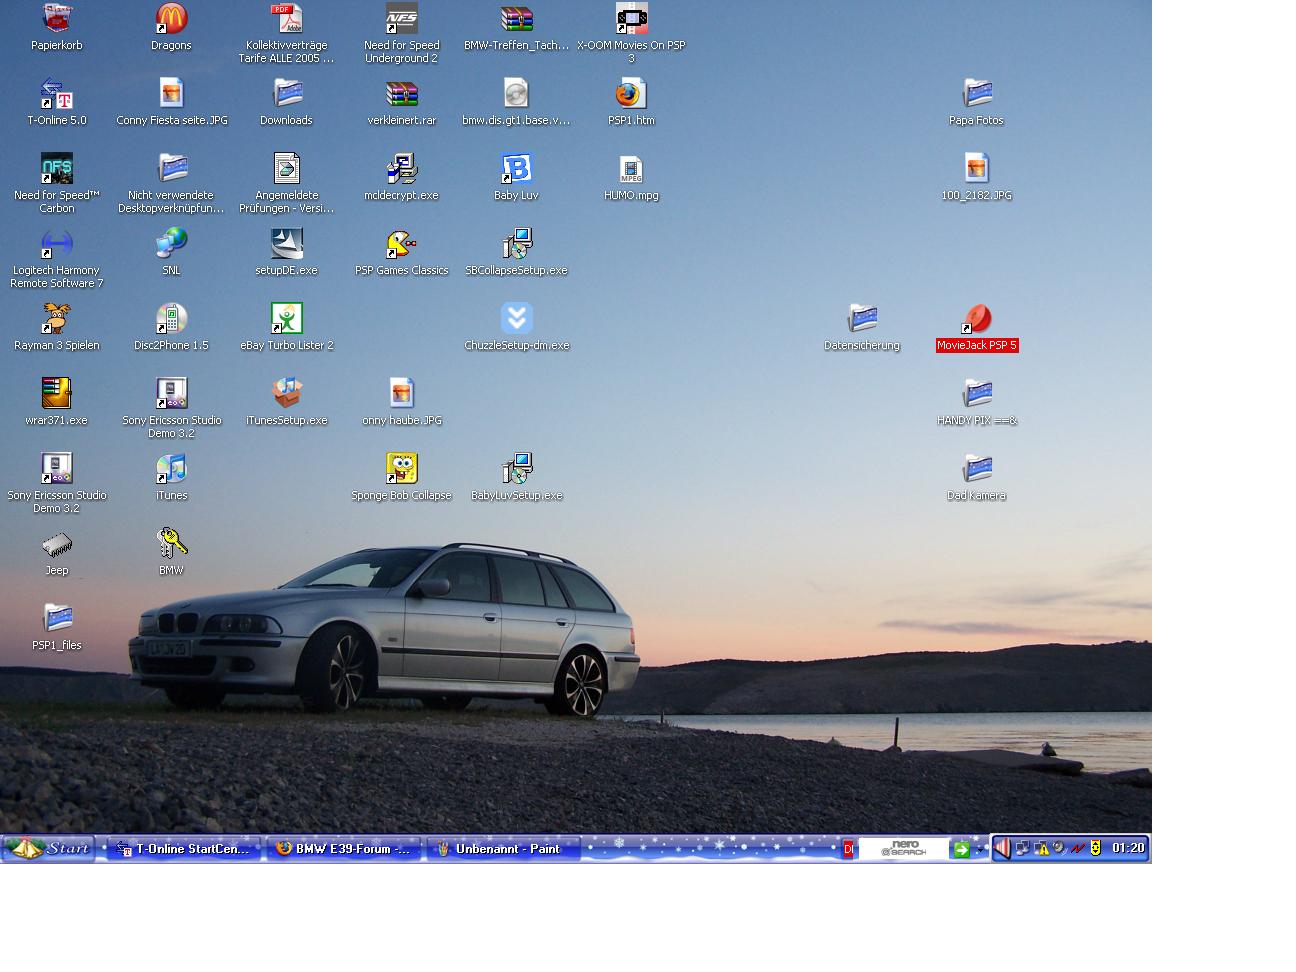This screenshot has width=1296, height=972.
Task: Select the Dragons McDonald's icon
Action: [171, 19]
